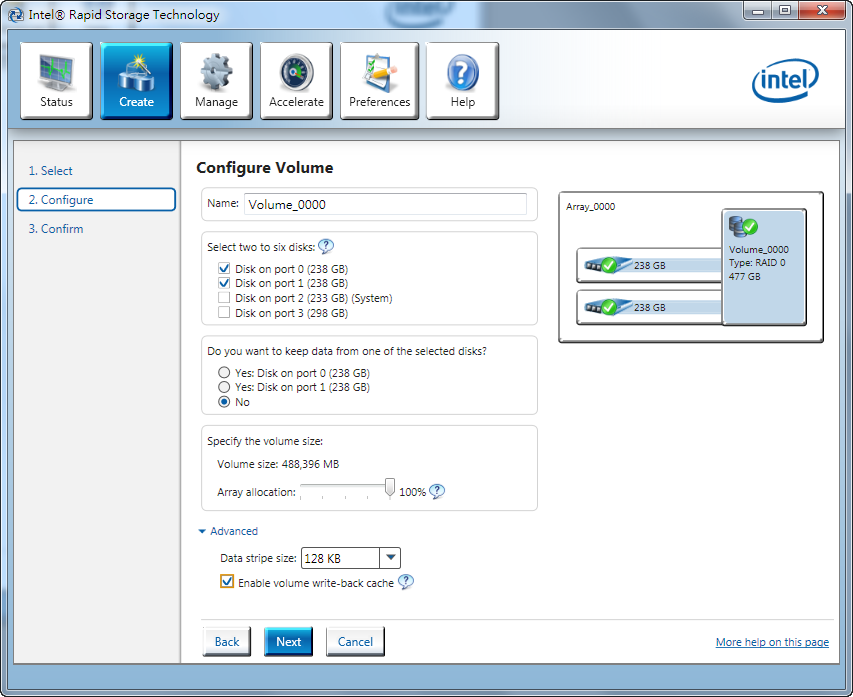Open the Data stripe size dropdown
The height and width of the screenshot is (697, 853).
click(391, 558)
